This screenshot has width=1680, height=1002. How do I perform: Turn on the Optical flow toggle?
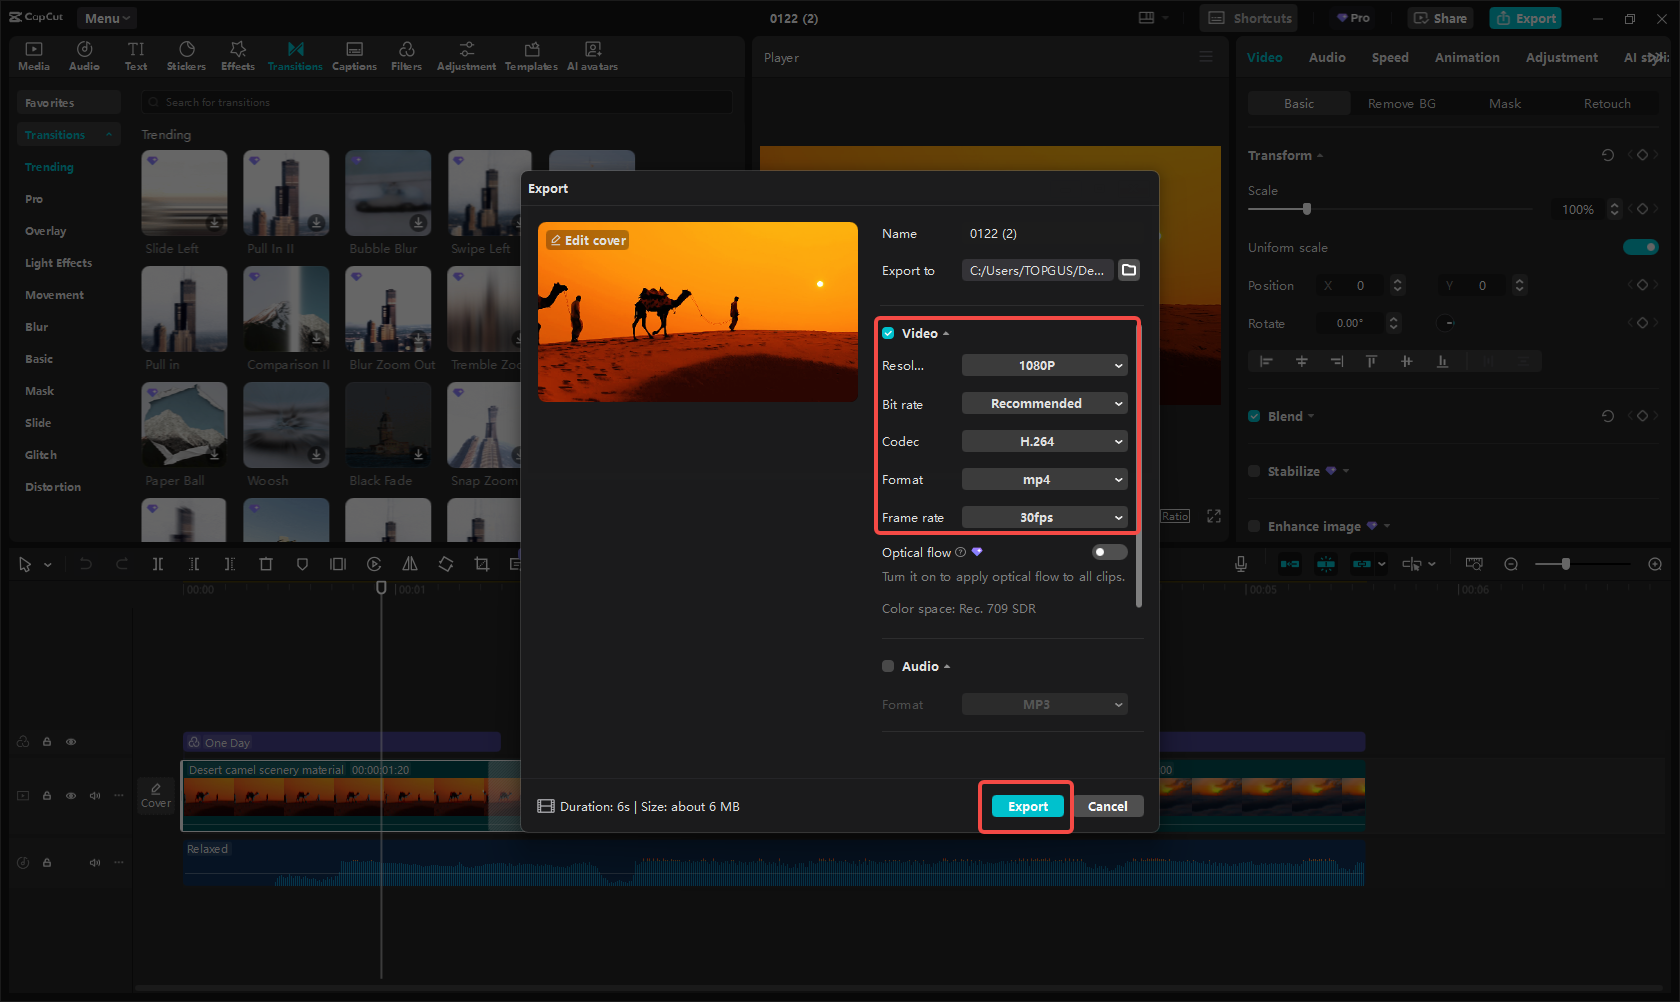[x=1109, y=552]
